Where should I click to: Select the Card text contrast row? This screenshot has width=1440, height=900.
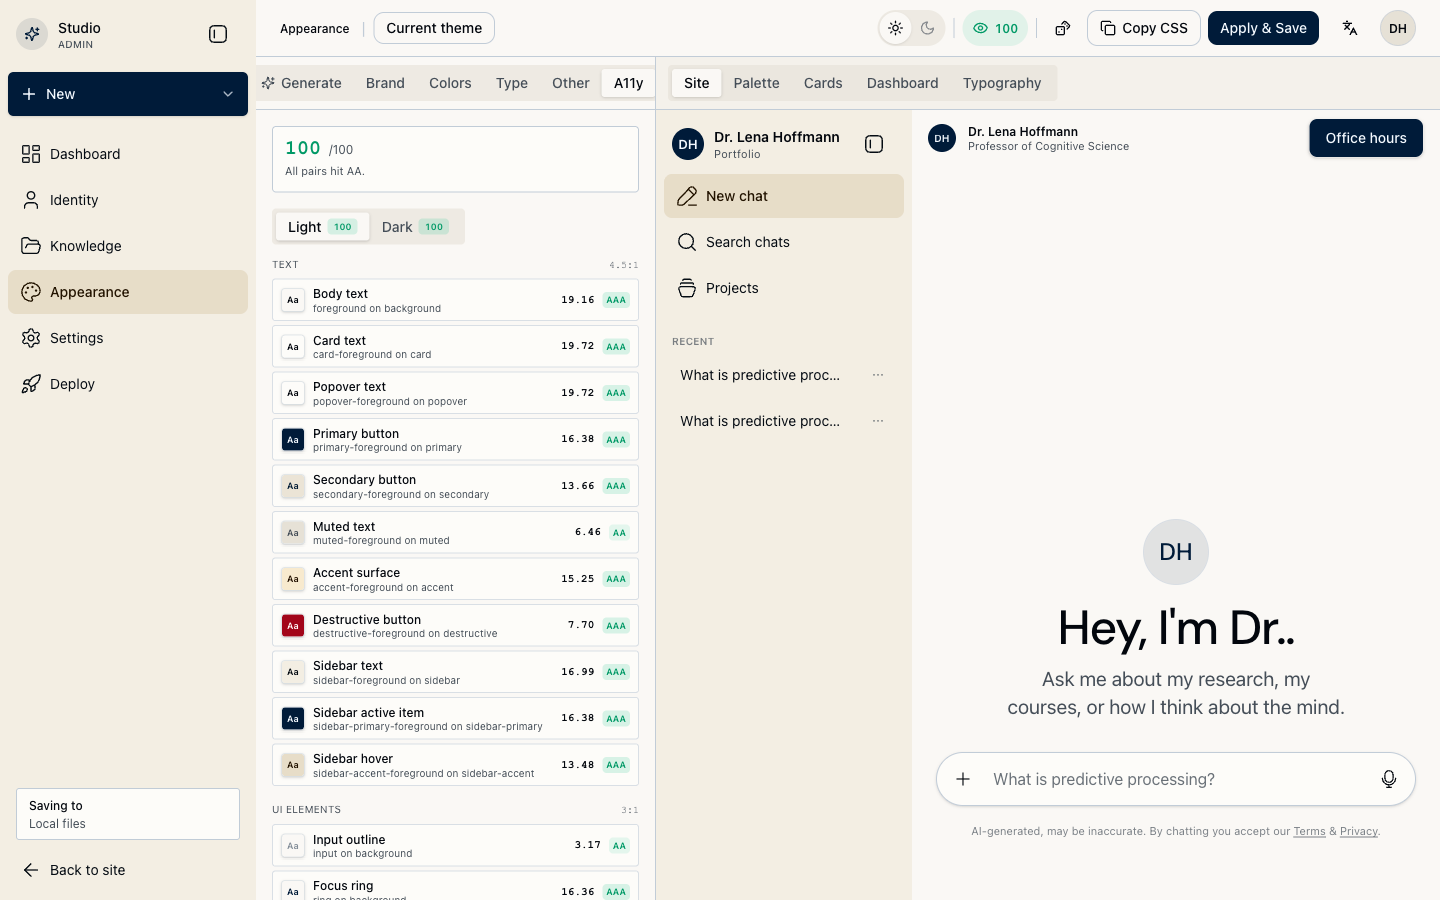[455, 347]
